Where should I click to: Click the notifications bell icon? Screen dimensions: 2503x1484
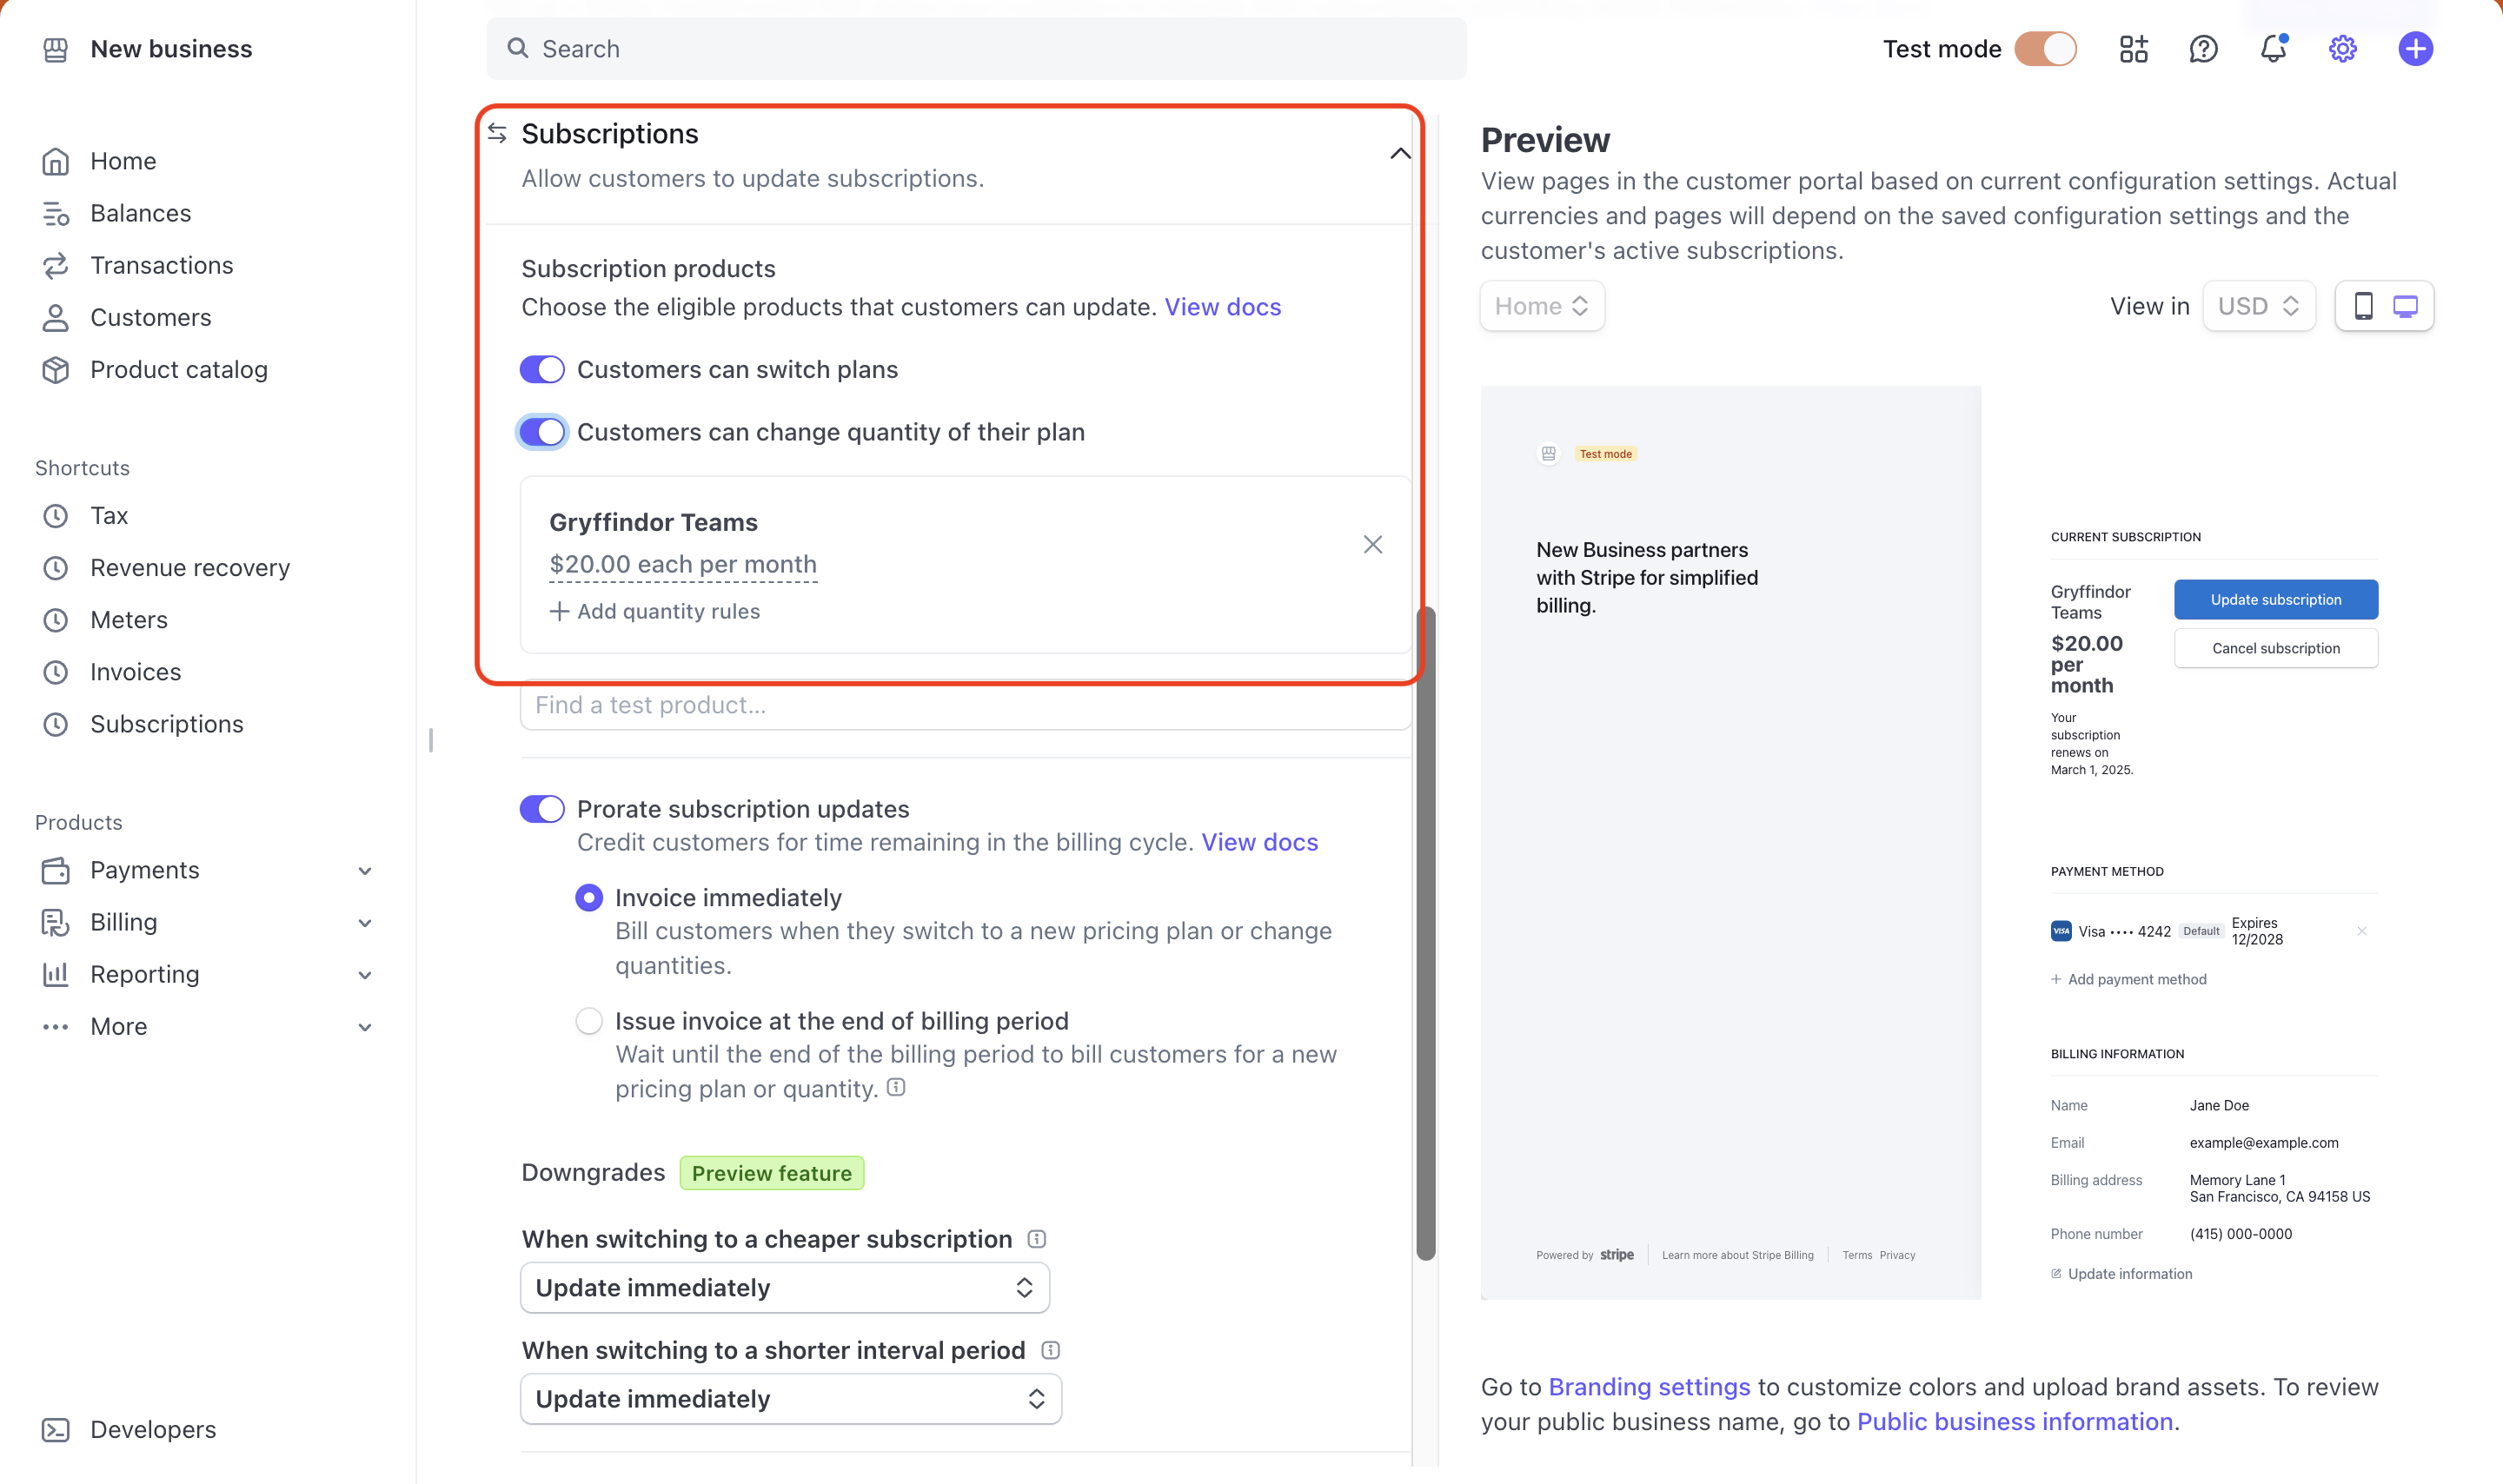[x=2273, y=49]
